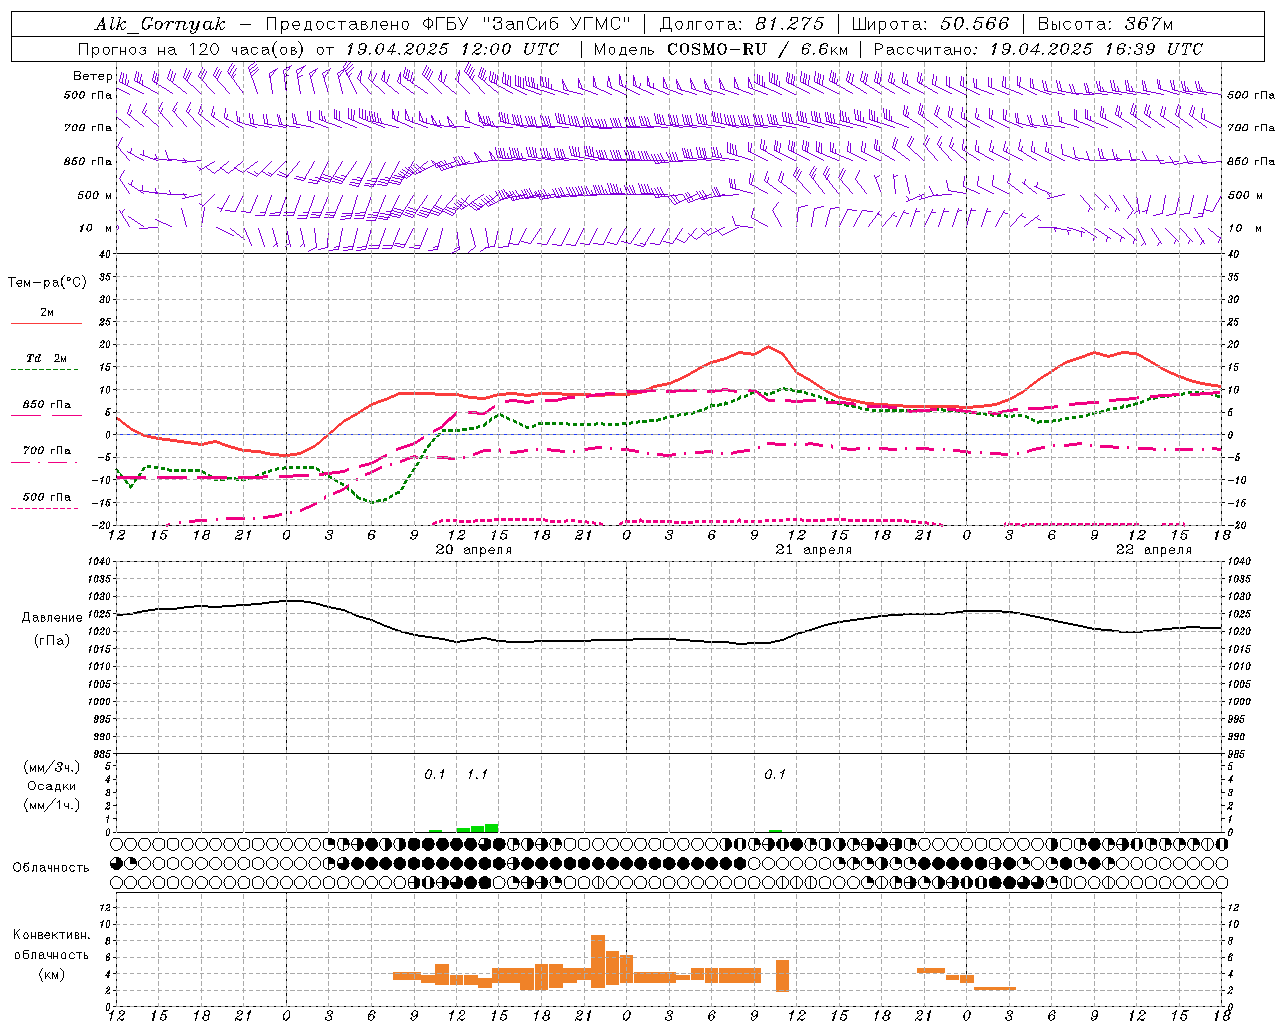Click the 20 апреля date label

[x=474, y=550]
